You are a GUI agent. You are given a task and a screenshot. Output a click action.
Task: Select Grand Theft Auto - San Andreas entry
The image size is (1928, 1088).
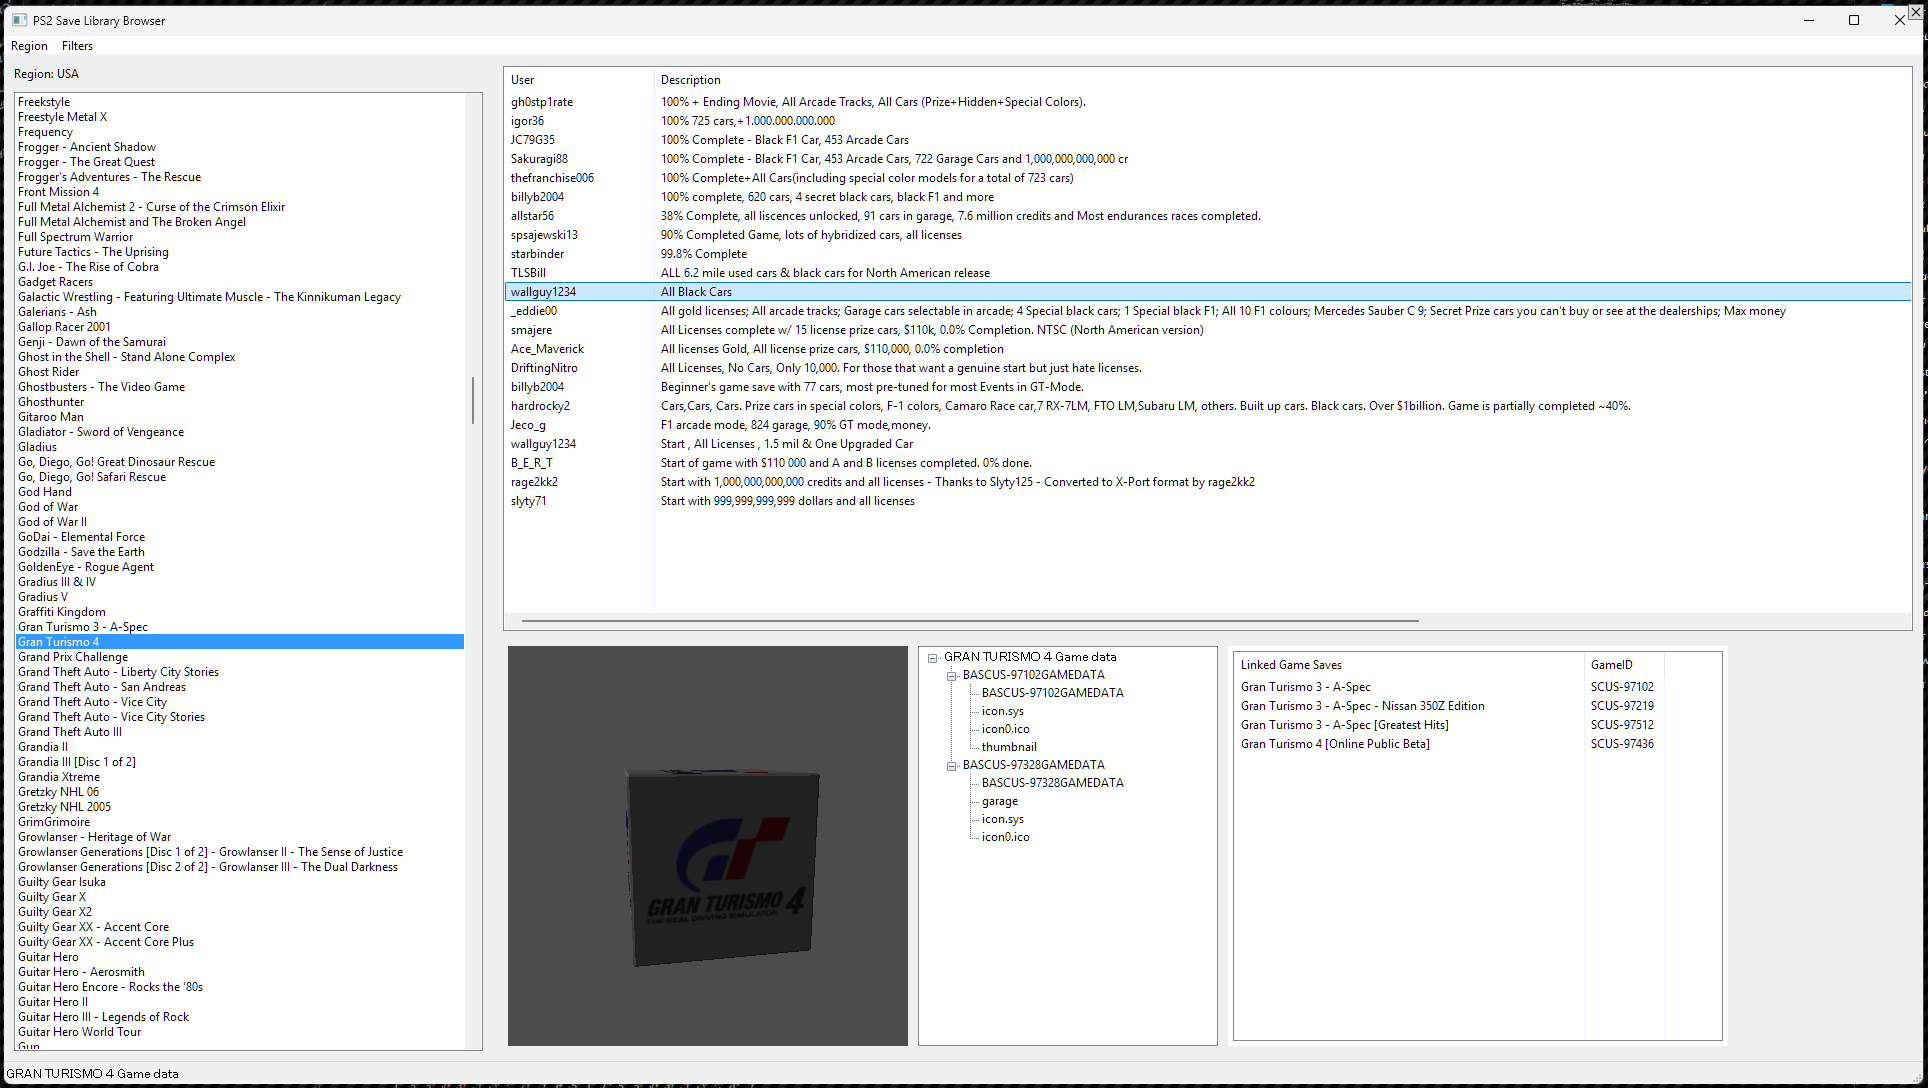coord(101,687)
